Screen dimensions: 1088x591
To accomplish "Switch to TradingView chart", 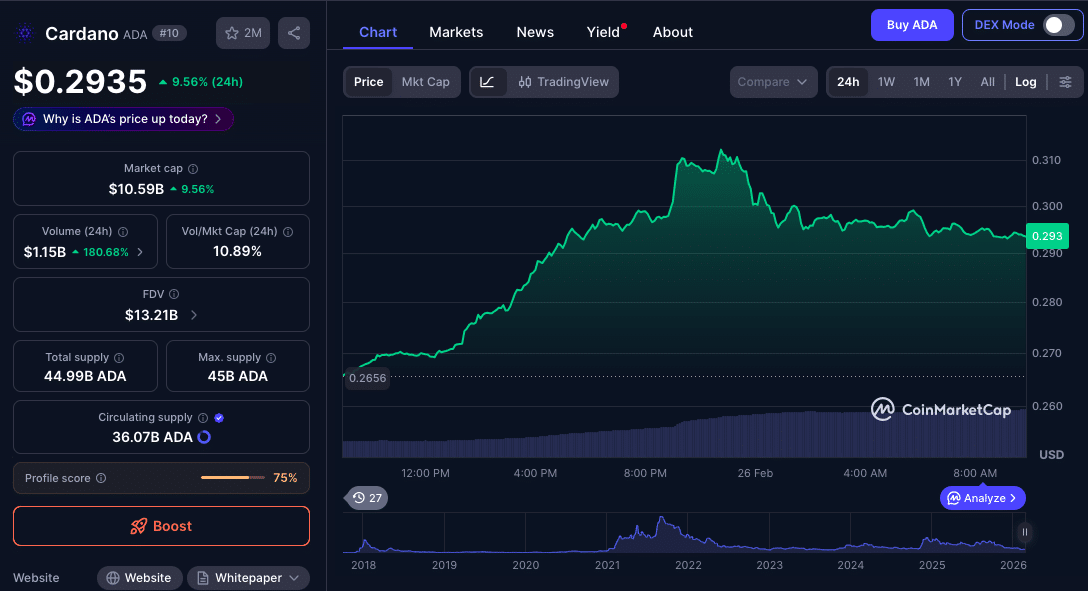I will coord(563,82).
